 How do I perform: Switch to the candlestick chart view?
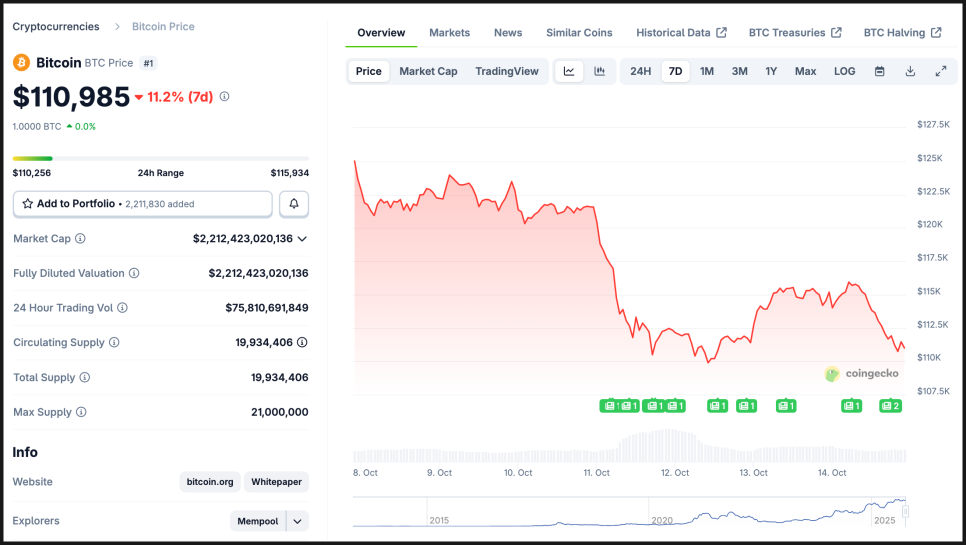coord(600,71)
